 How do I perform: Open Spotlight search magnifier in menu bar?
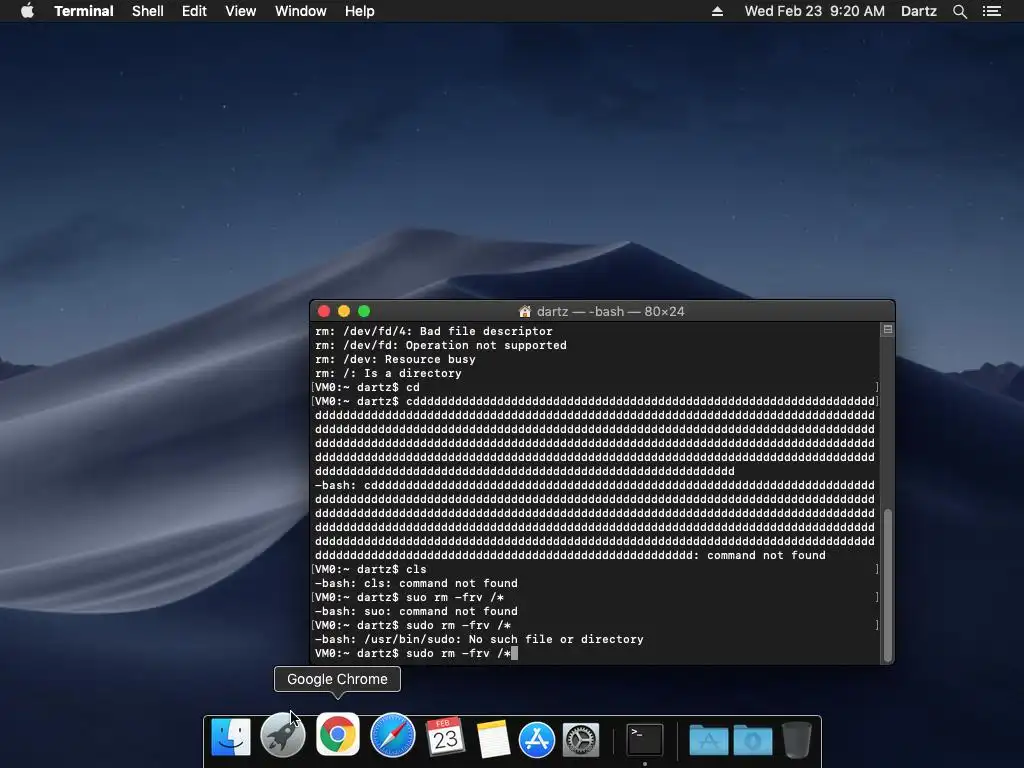(959, 11)
